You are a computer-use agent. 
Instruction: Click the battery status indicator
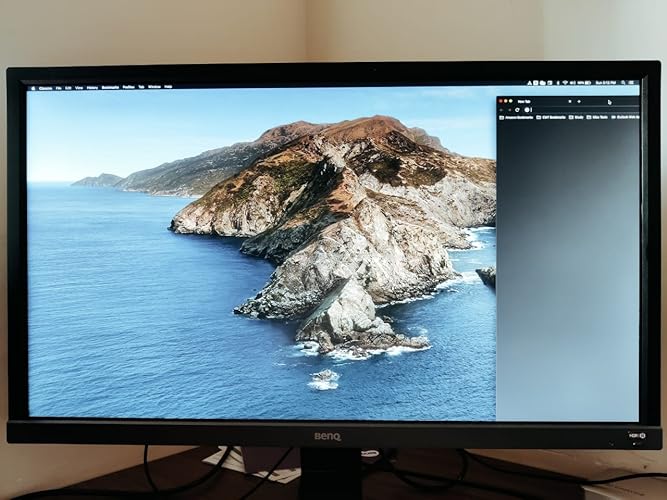pos(584,83)
